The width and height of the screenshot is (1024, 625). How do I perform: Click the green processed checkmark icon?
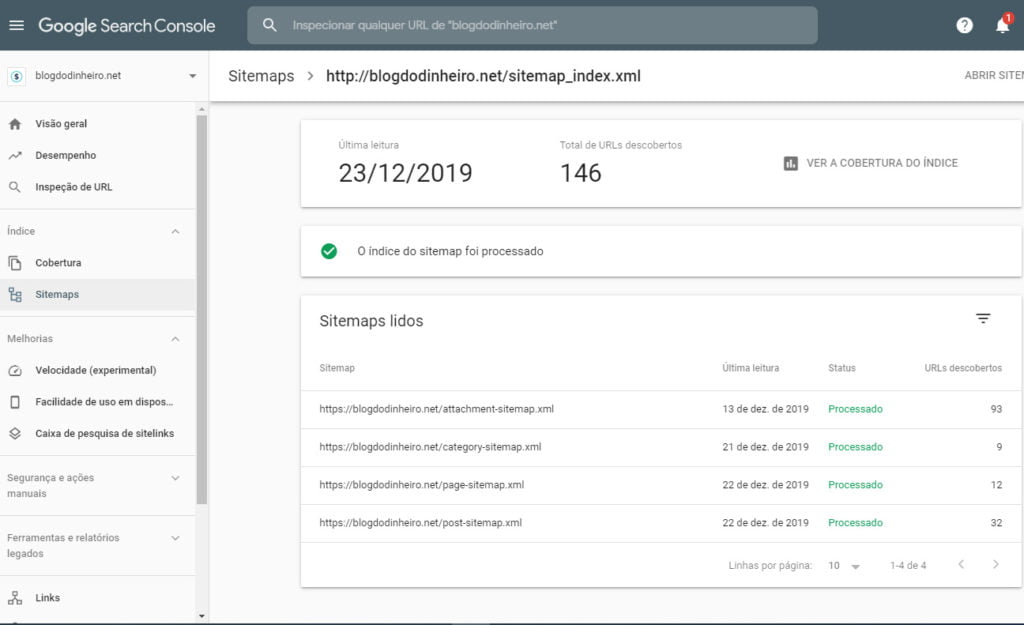point(329,251)
